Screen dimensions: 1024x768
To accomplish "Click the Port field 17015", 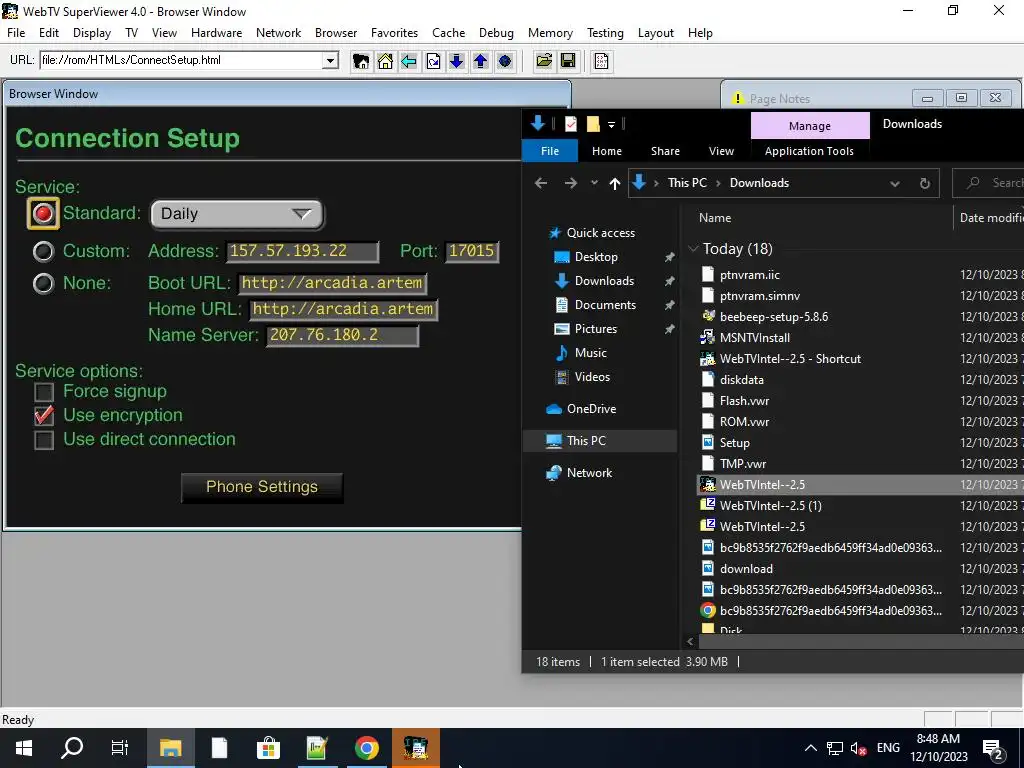I will click(x=472, y=251).
